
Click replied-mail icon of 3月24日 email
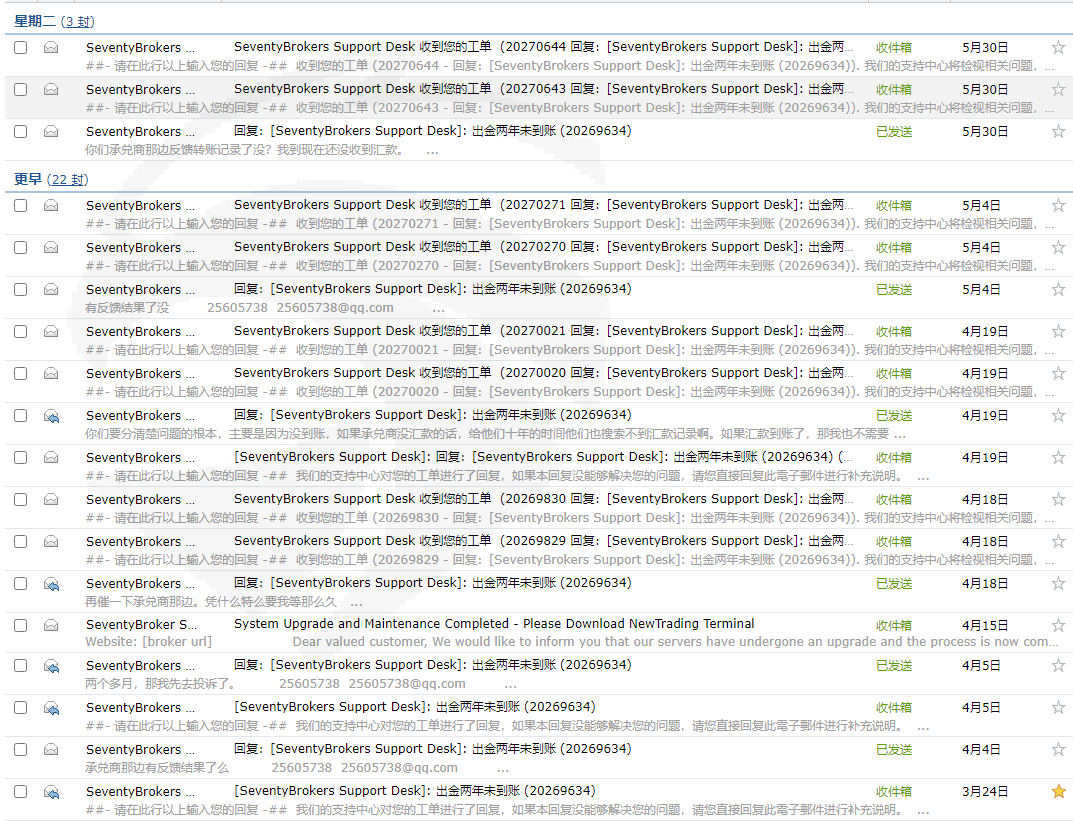(x=51, y=792)
